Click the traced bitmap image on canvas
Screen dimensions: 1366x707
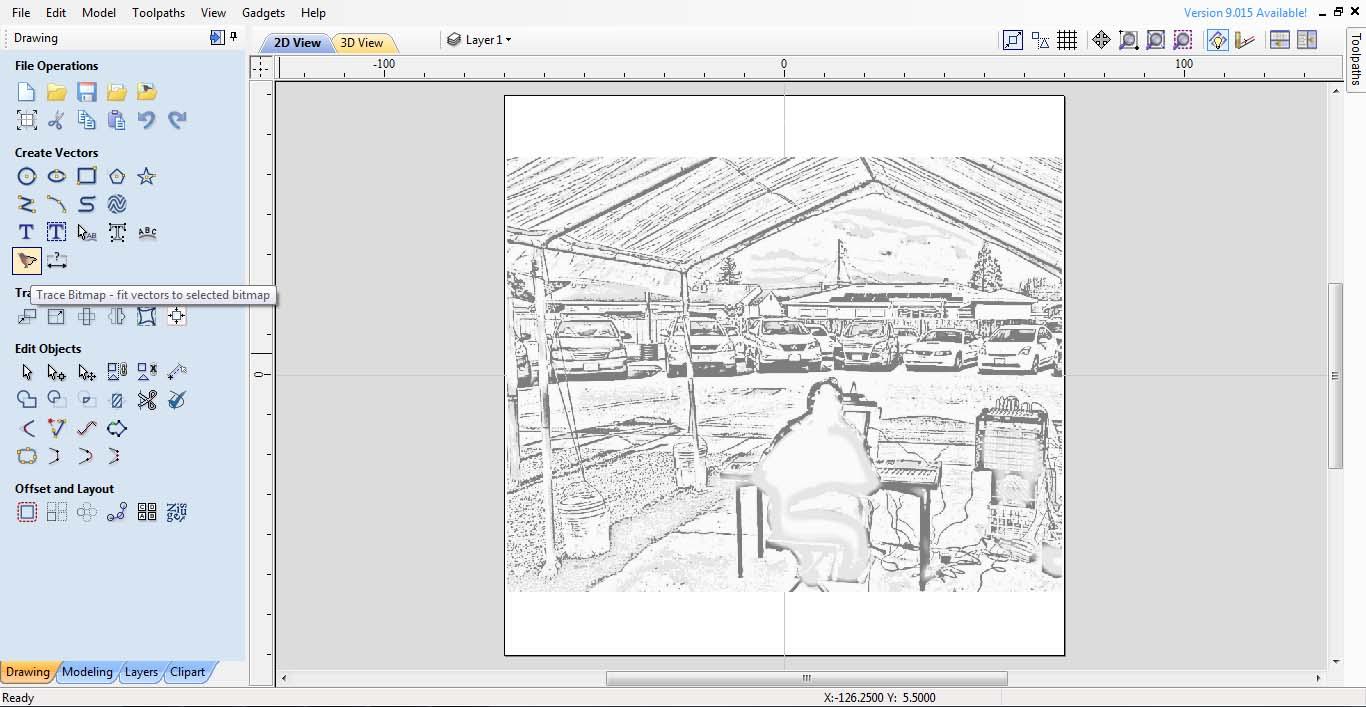pos(784,374)
